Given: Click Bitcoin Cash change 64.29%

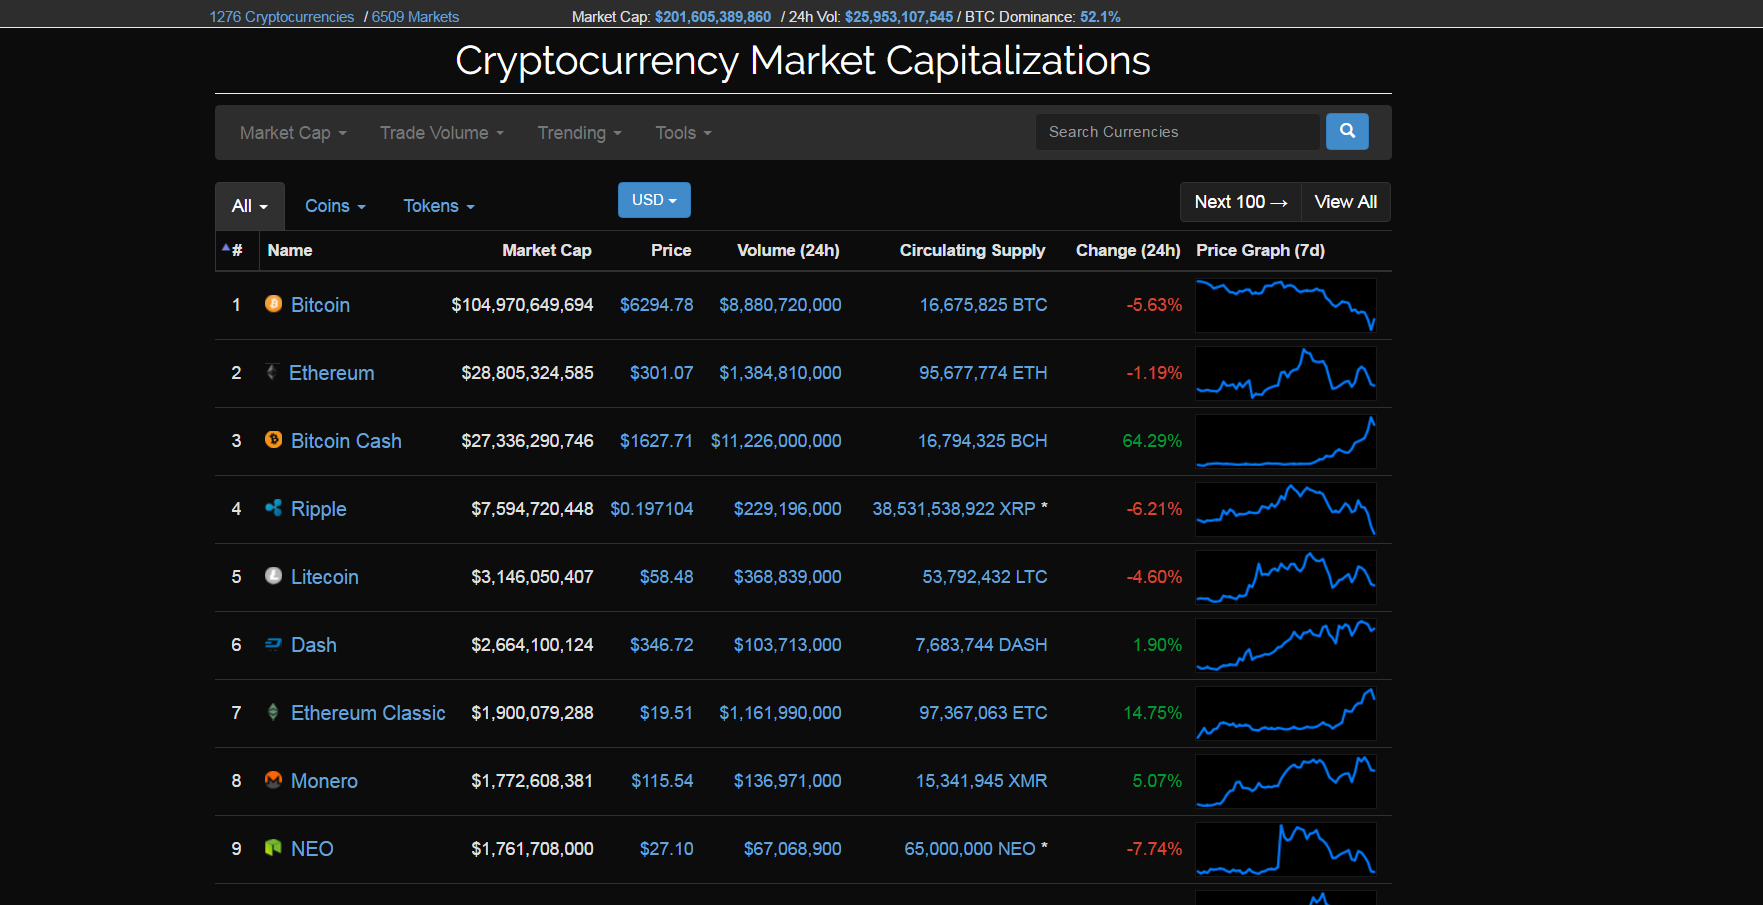Looking at the screenshot, I should tap(1152, 441).
